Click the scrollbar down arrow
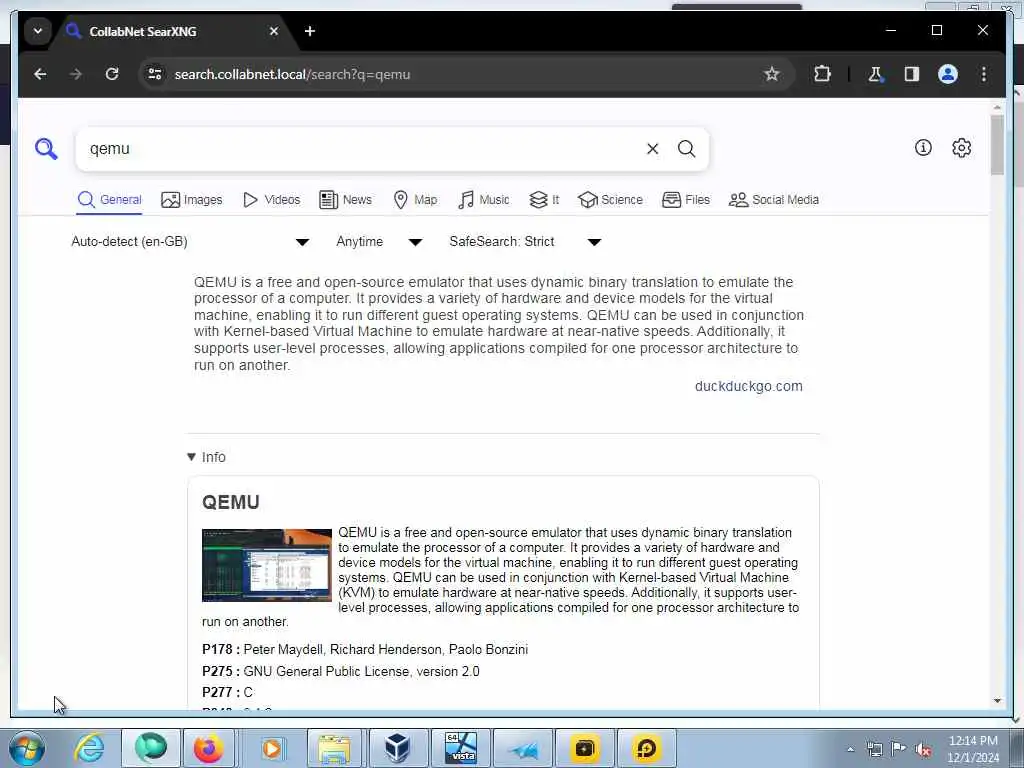Image resolution: width=1024 pixels, height=768 pixels. 997,701
